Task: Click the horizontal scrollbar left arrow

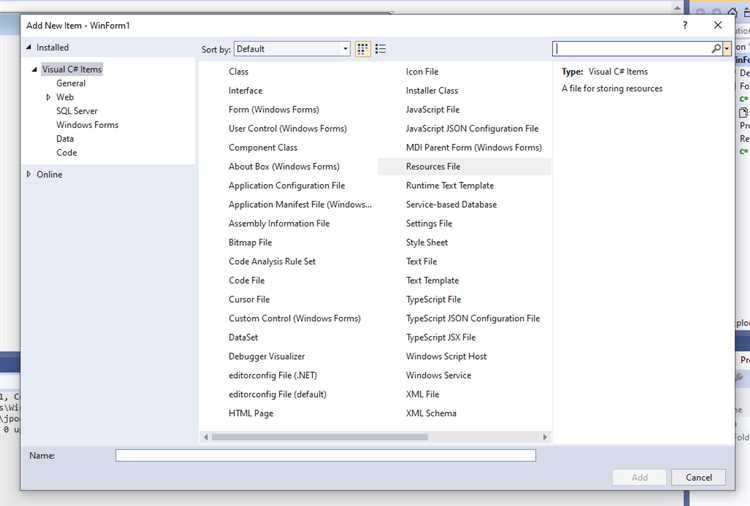Action: (206, 437)
